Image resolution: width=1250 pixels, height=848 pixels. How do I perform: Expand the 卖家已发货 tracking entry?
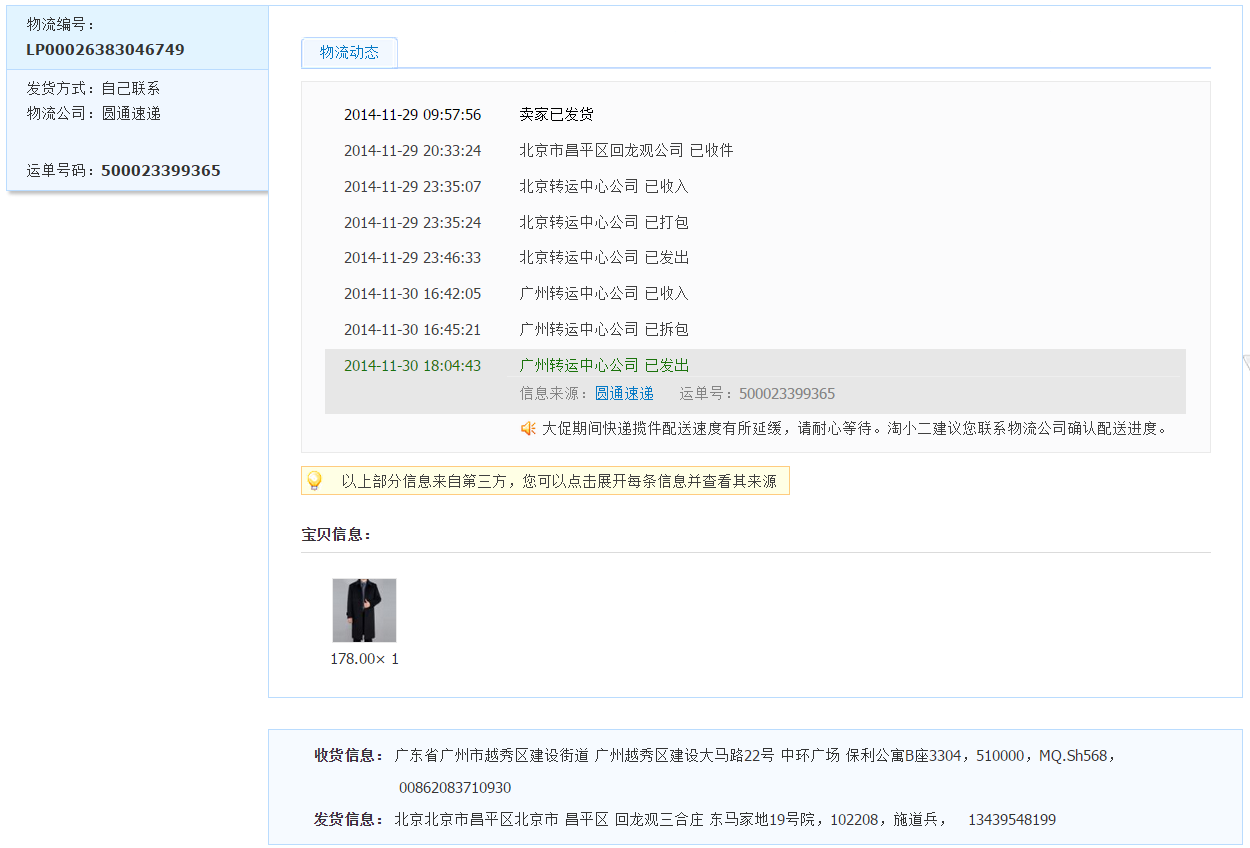[556, 115]
